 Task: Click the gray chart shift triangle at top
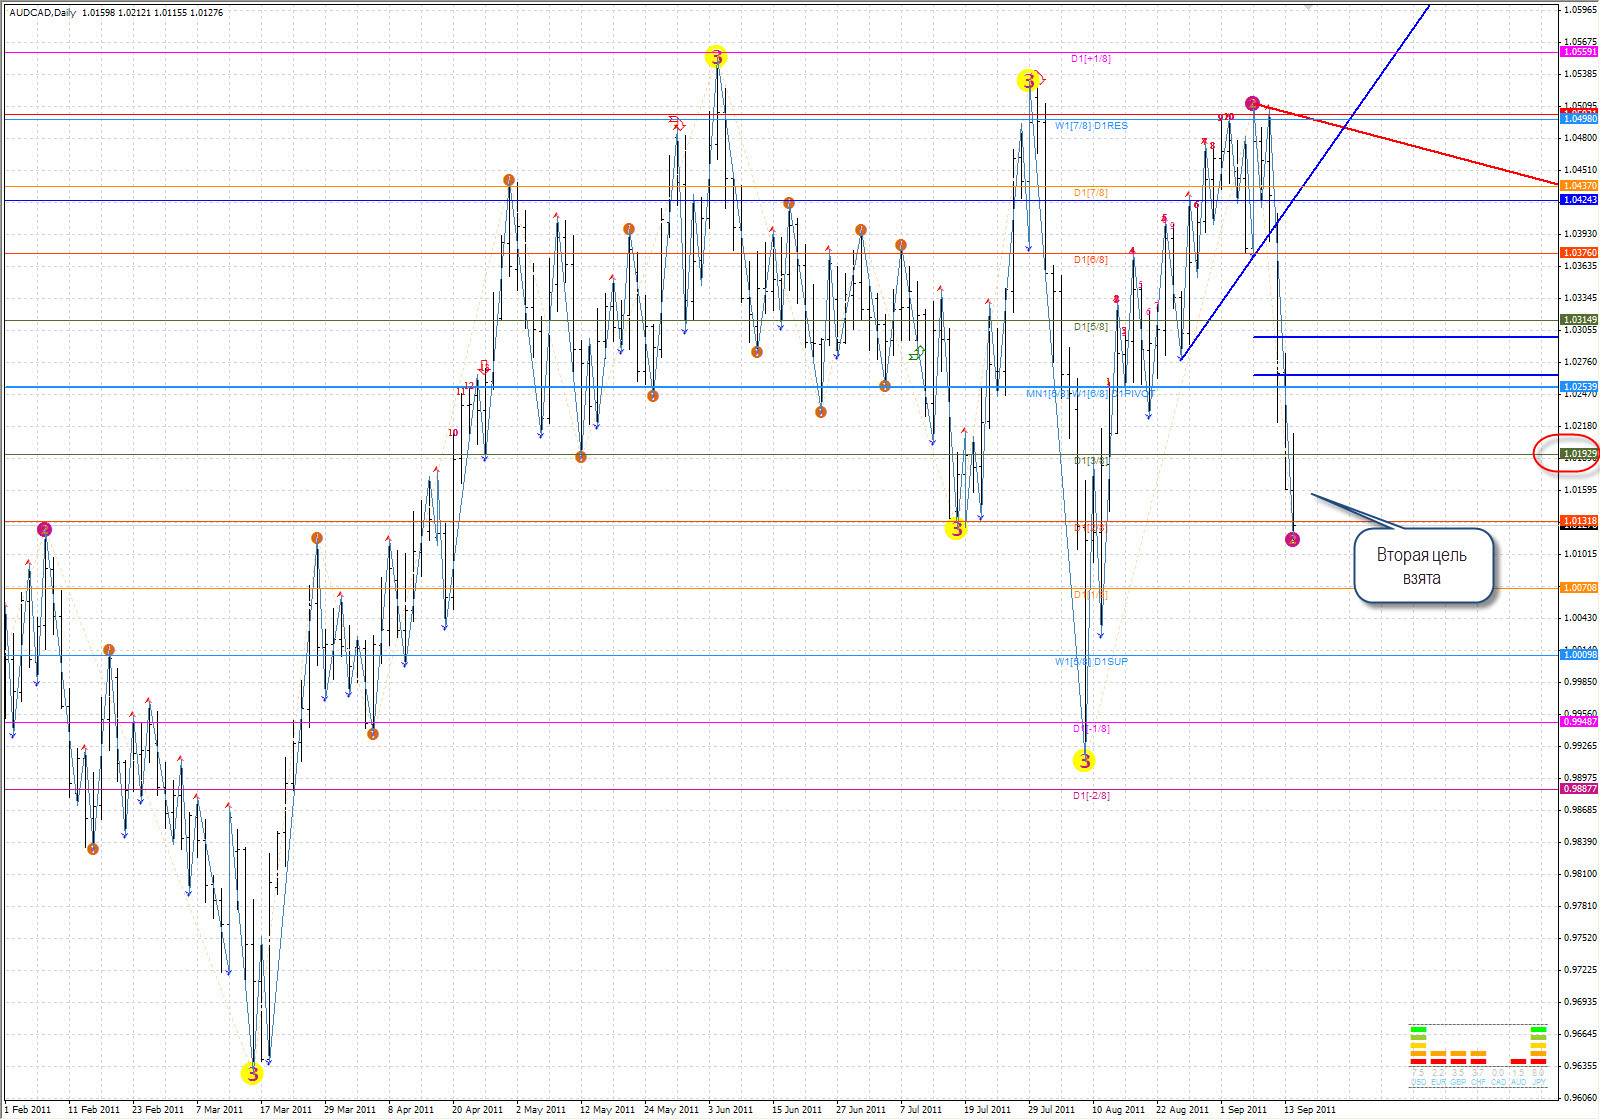click(x=1308, y=6)
